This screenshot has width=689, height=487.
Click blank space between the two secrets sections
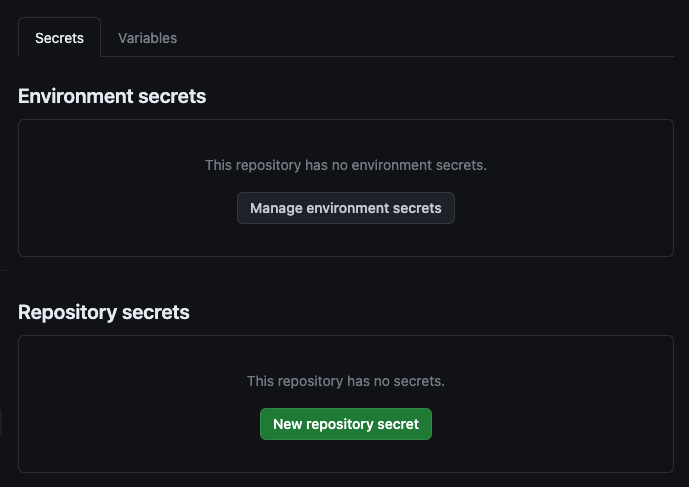345,280
